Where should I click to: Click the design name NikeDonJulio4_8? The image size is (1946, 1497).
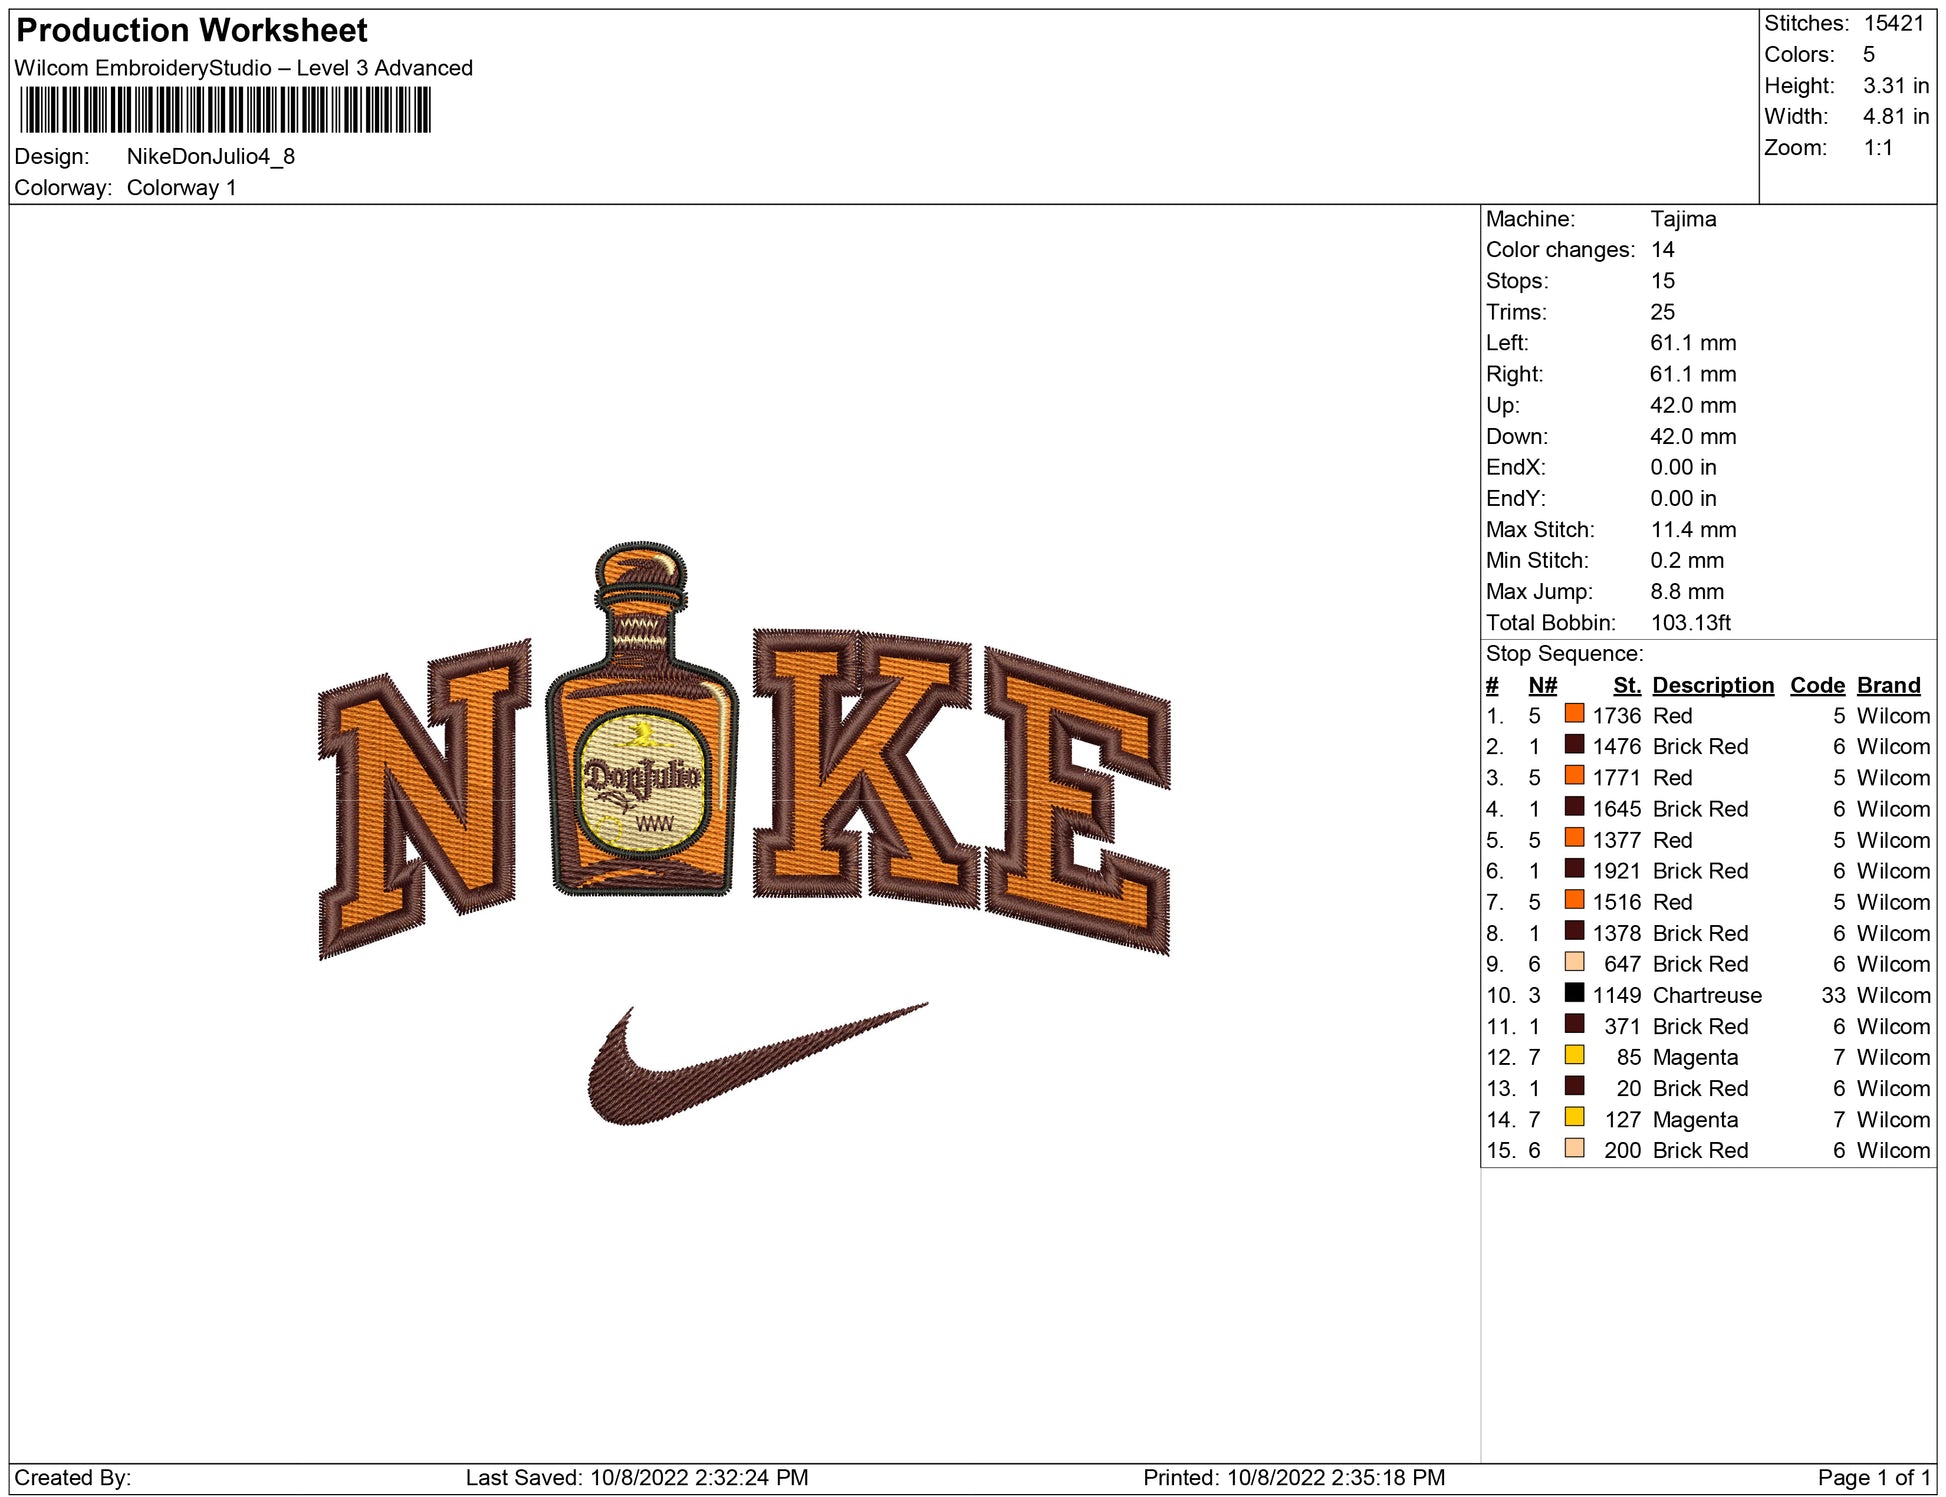coord(210,157)
